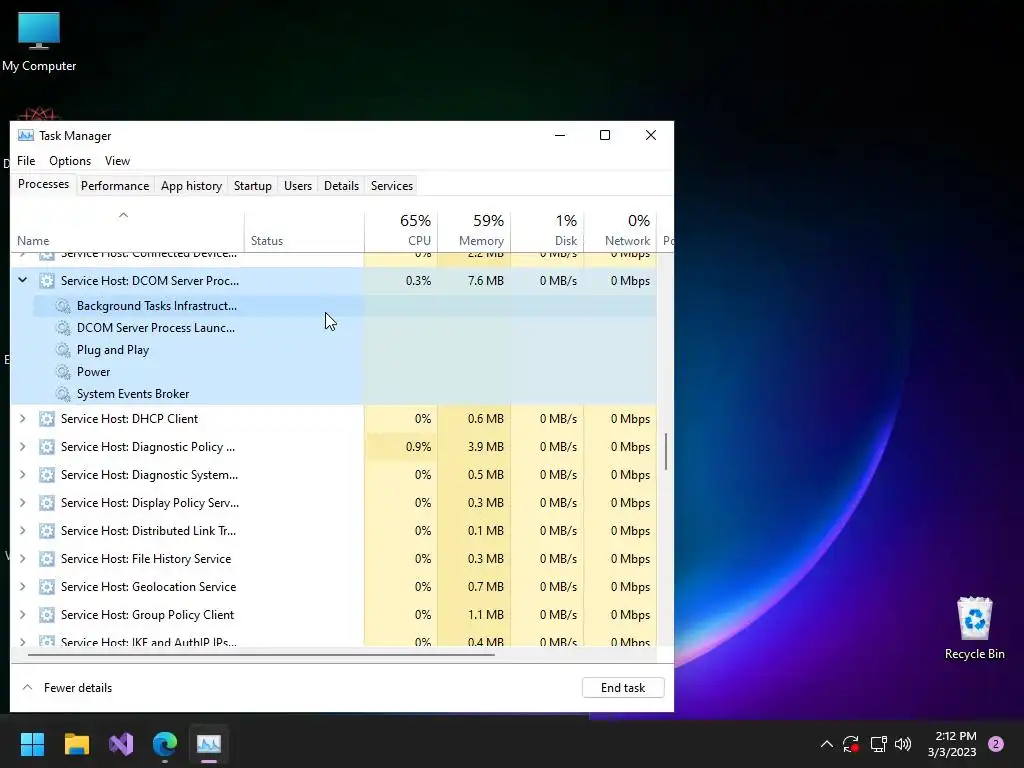Viewport: 1024px width, 768px height.
Task: Open the notification center badge
Action: tap(996, 744)
